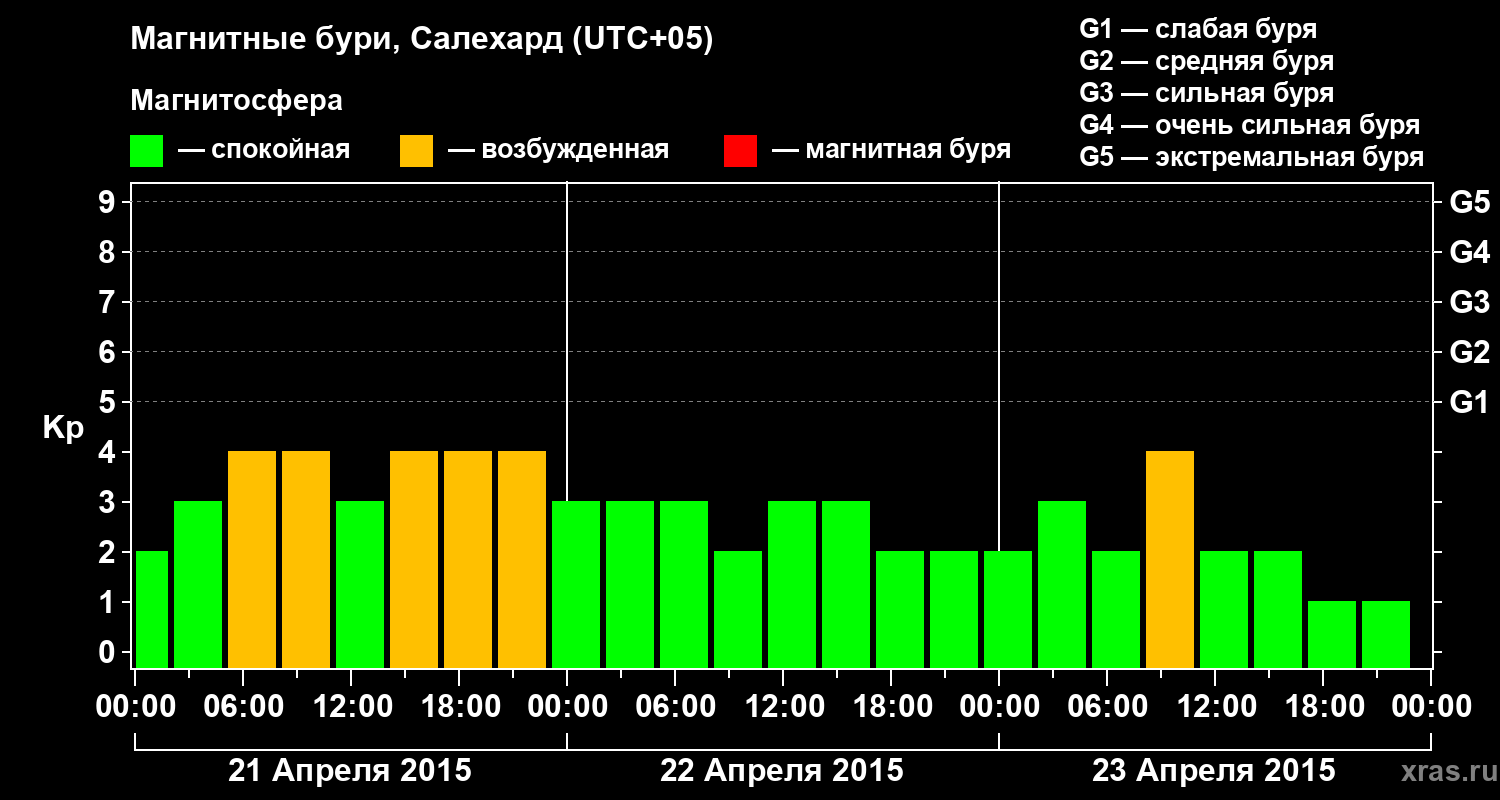The height and width of the screenshot is (800, 1500).
Task: Select the chart title 'Магнитные бури, Салехард (UTC+05)'
Action: [x=422, y=41]
